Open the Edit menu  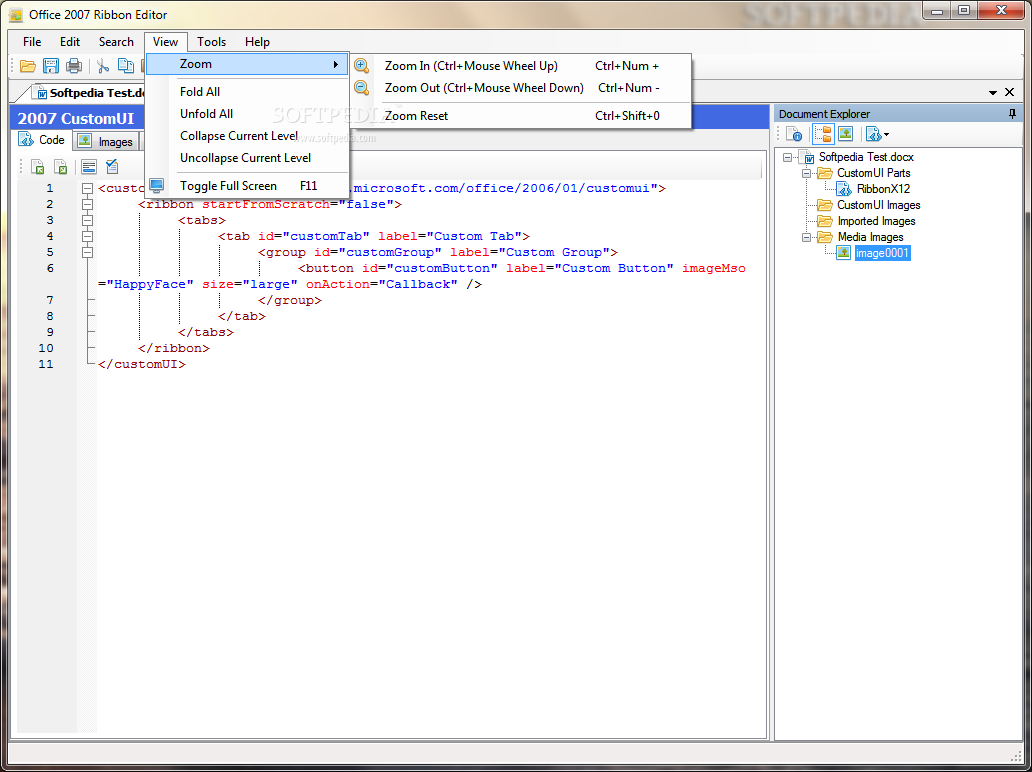point(70,41)
